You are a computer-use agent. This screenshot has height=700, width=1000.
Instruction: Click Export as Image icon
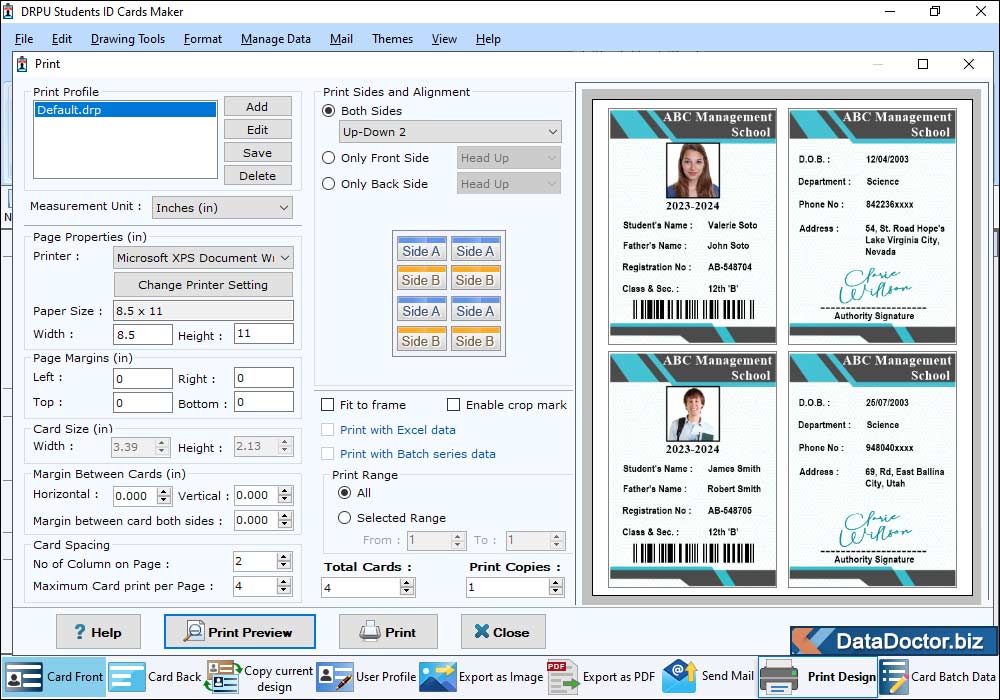click(438, 676)
